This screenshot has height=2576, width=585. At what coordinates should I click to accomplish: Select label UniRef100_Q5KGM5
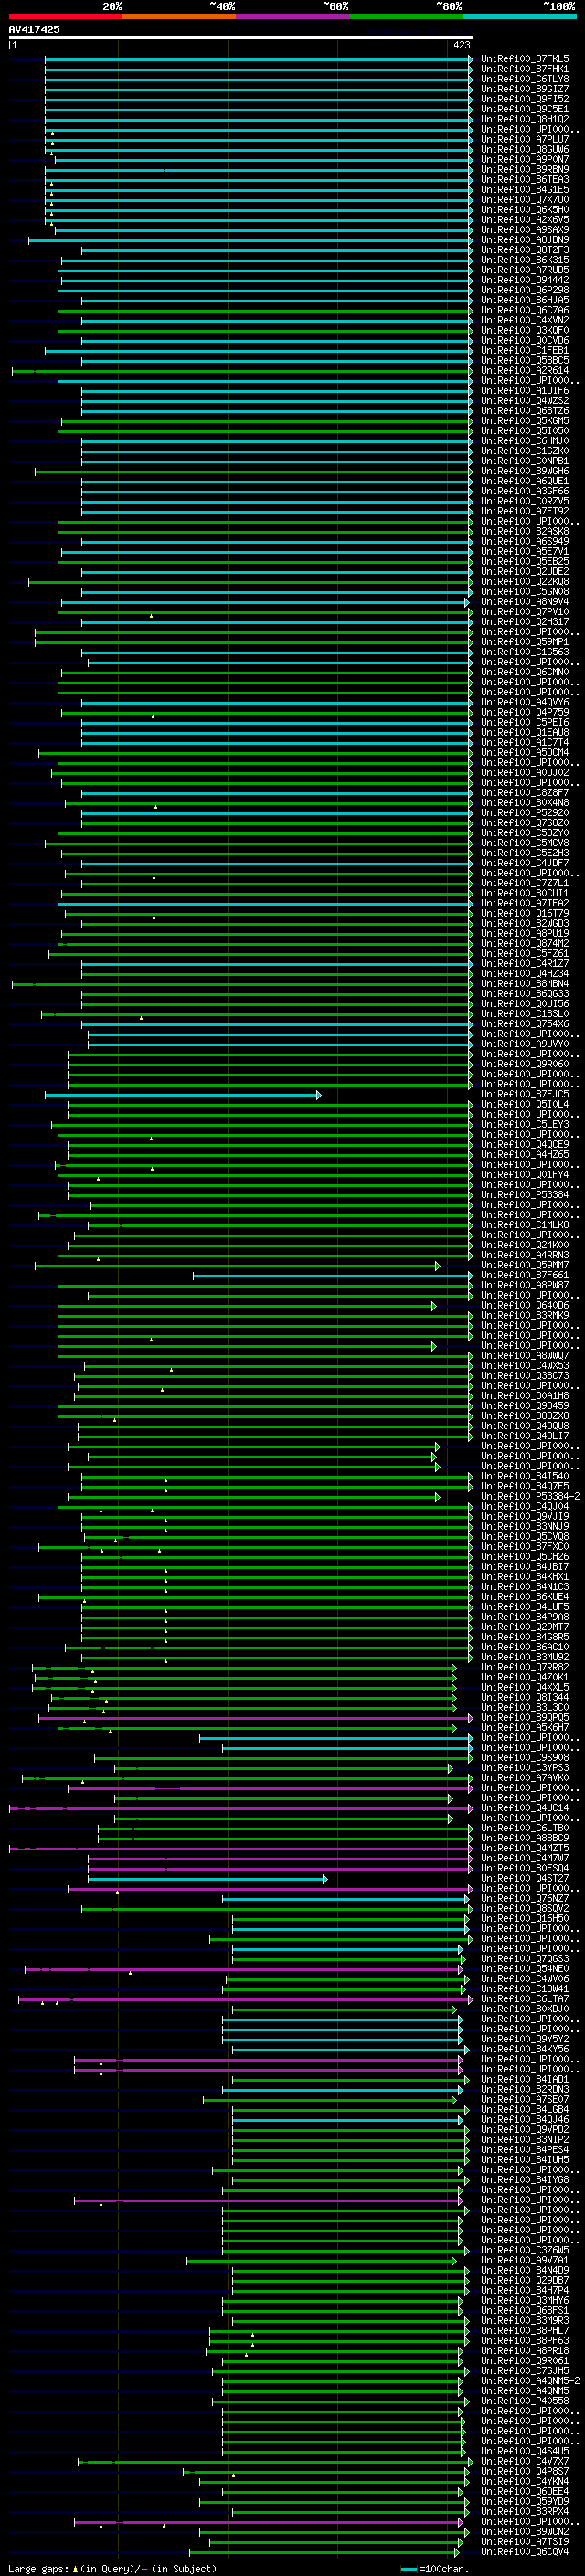tap(524, 421)
